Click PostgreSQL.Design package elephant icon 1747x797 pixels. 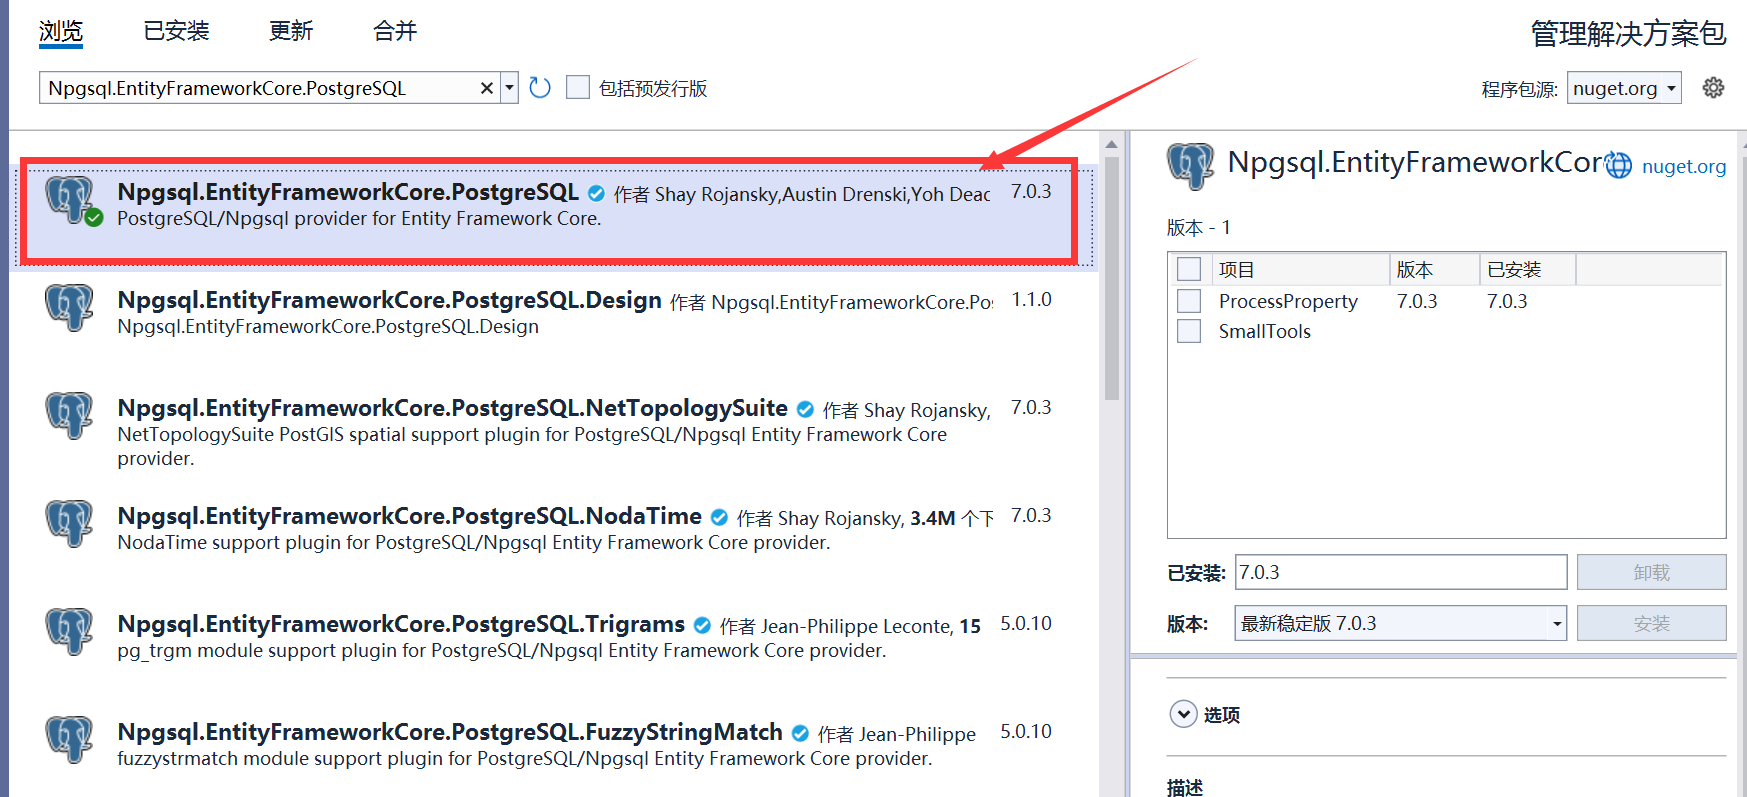69,307
